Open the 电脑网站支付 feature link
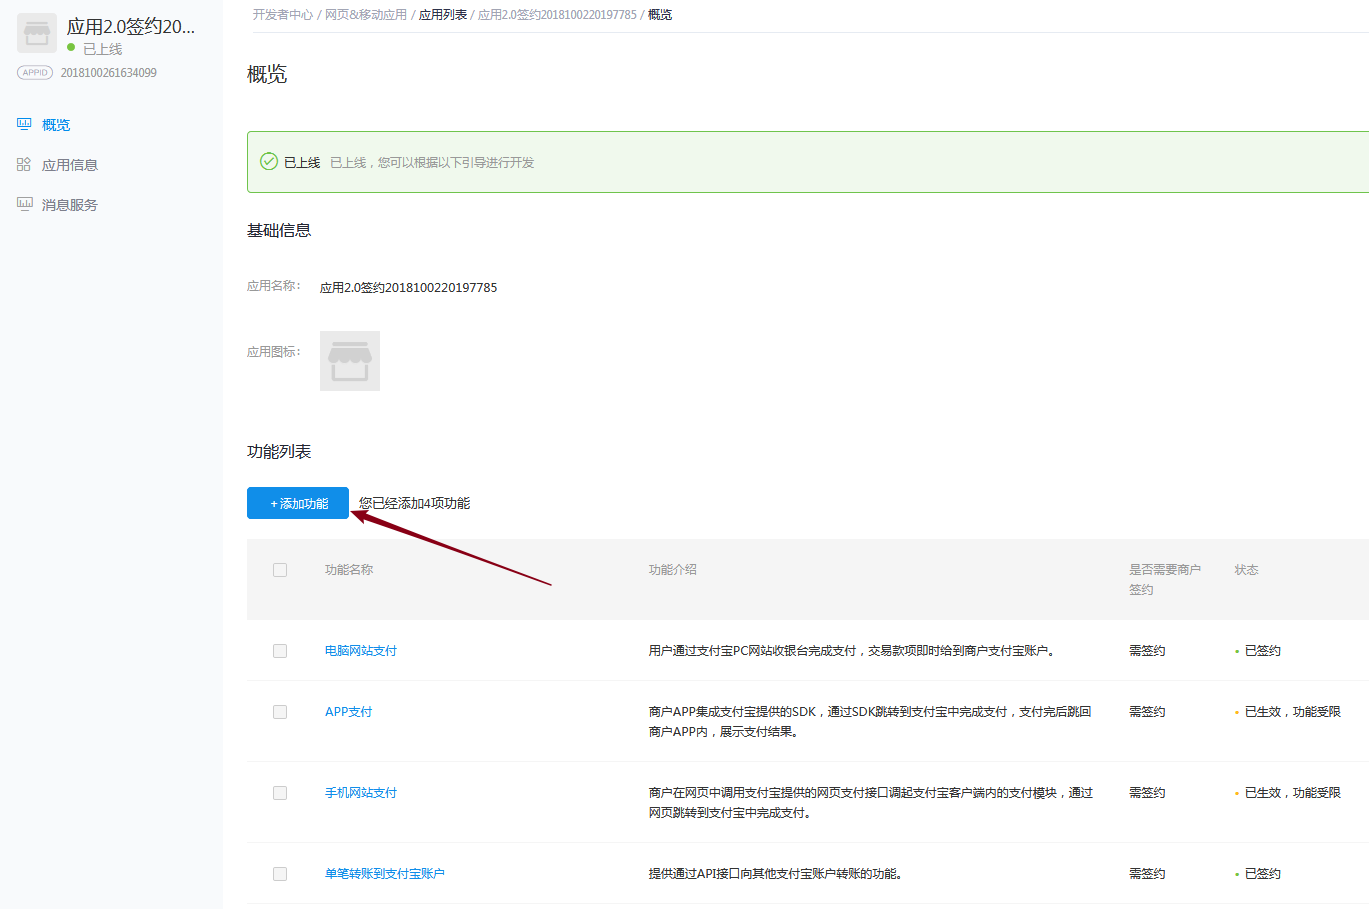The image size is (1369, 909). click(361, 651)
